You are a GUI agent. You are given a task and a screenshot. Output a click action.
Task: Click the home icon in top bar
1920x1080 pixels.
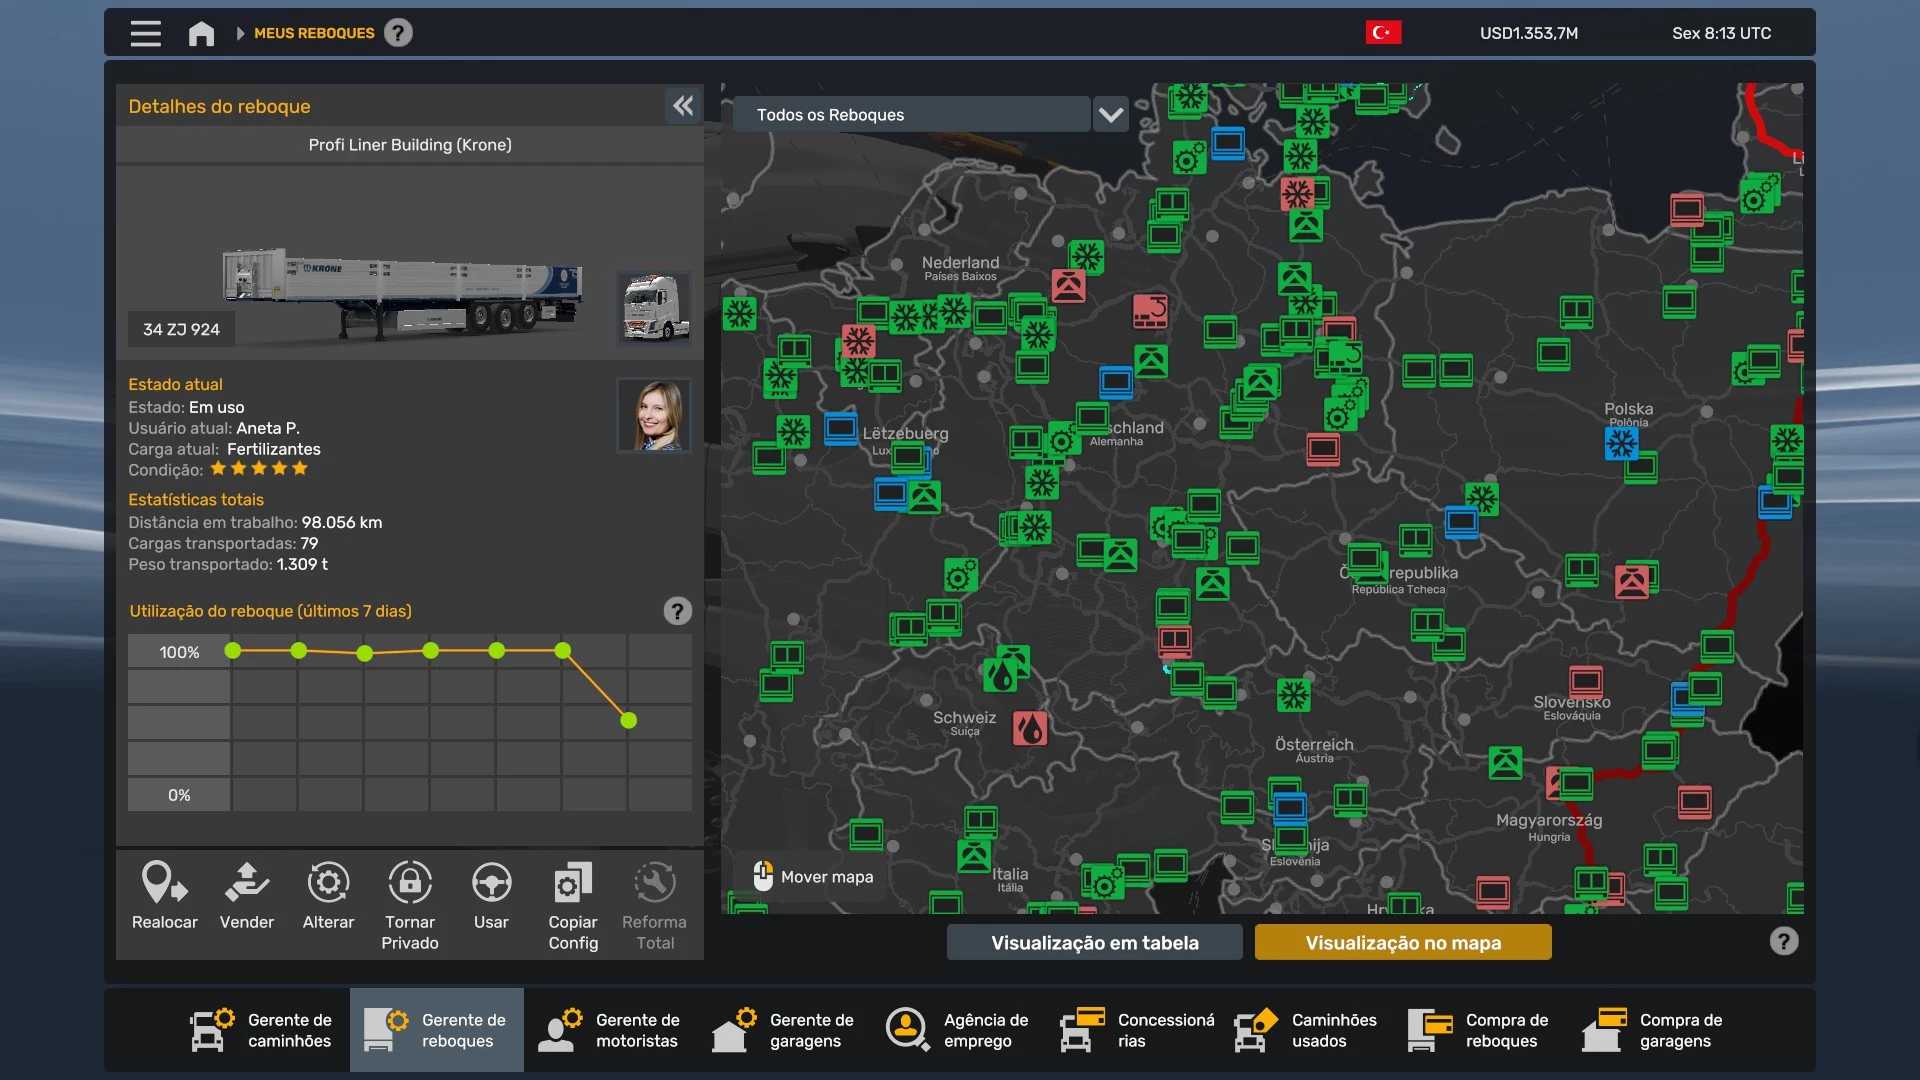pos(201,33)
